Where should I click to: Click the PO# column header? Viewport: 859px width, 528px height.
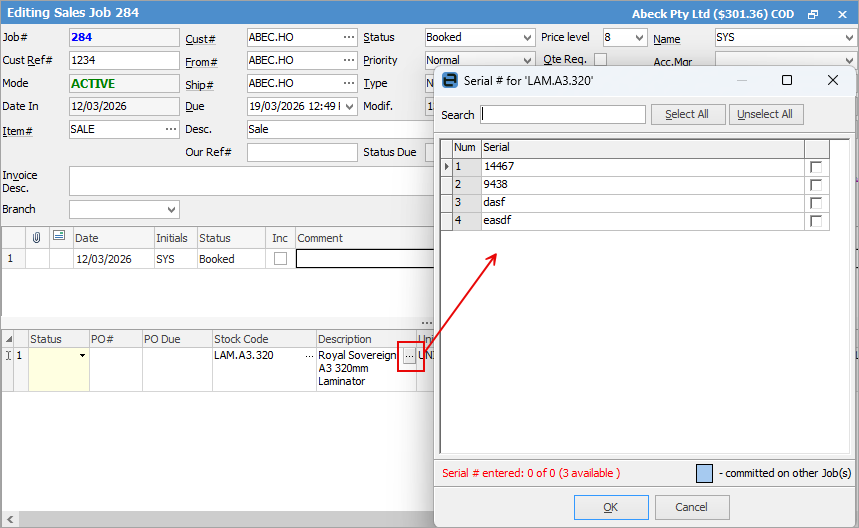(x=116, y=339)
